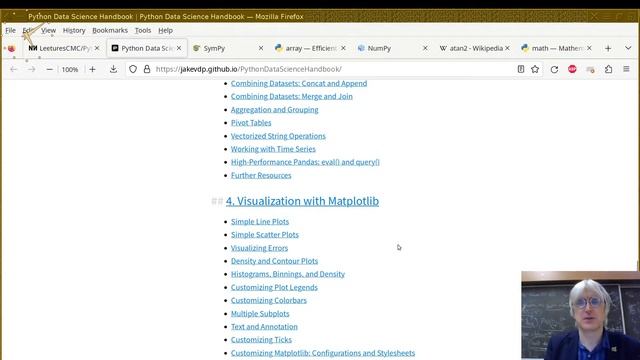Open the Pivot Tables link
The height and width of the screenshot is (360, 640).
coord(251,122)
